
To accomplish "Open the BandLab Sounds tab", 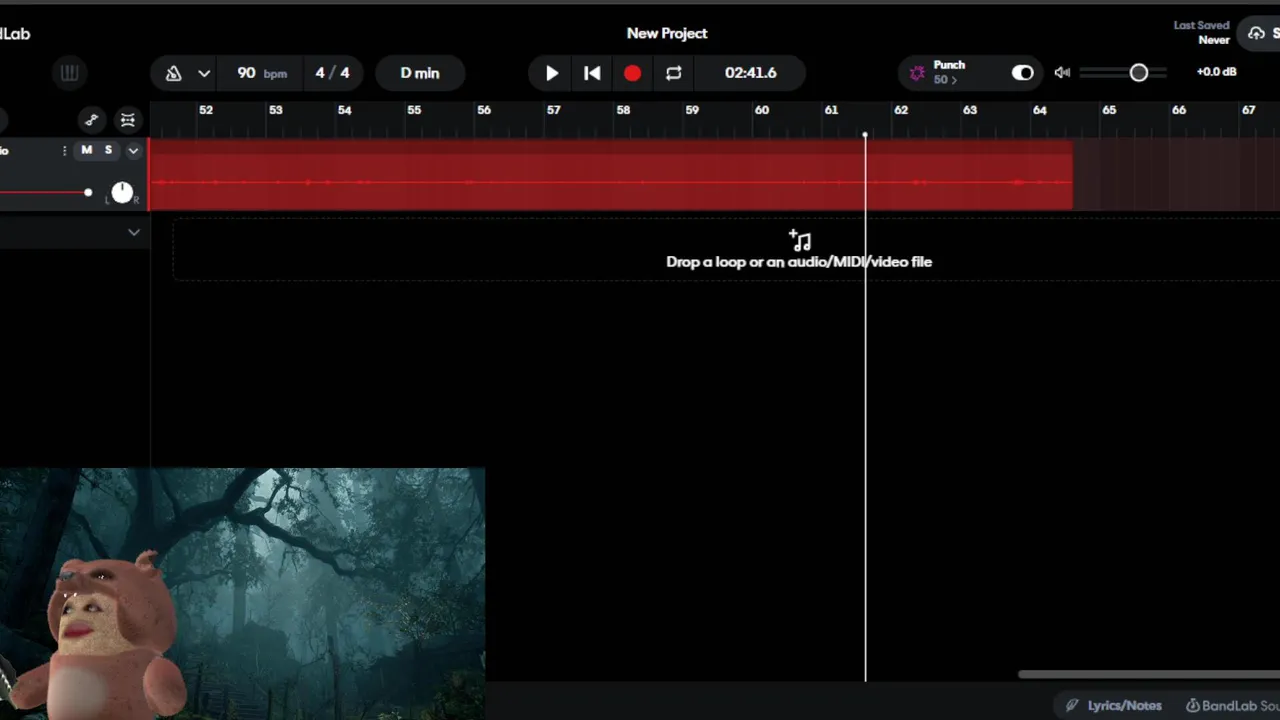I will (x=1232, y=705).
